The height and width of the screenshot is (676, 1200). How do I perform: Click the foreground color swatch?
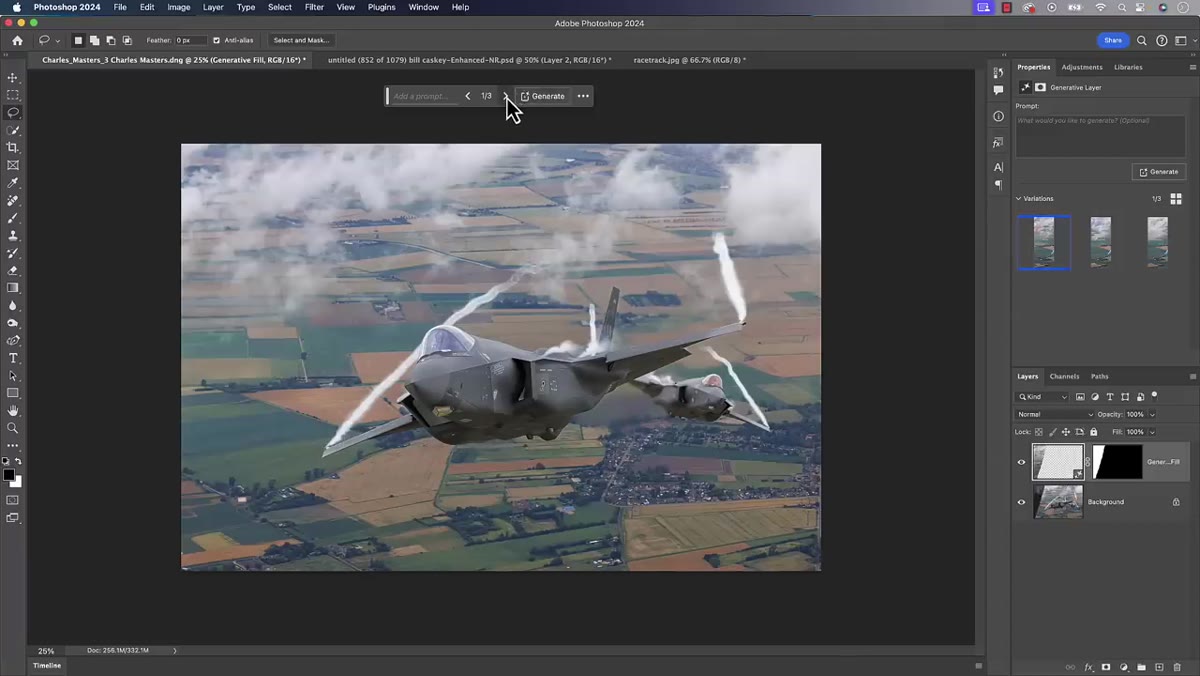[9, 475]
